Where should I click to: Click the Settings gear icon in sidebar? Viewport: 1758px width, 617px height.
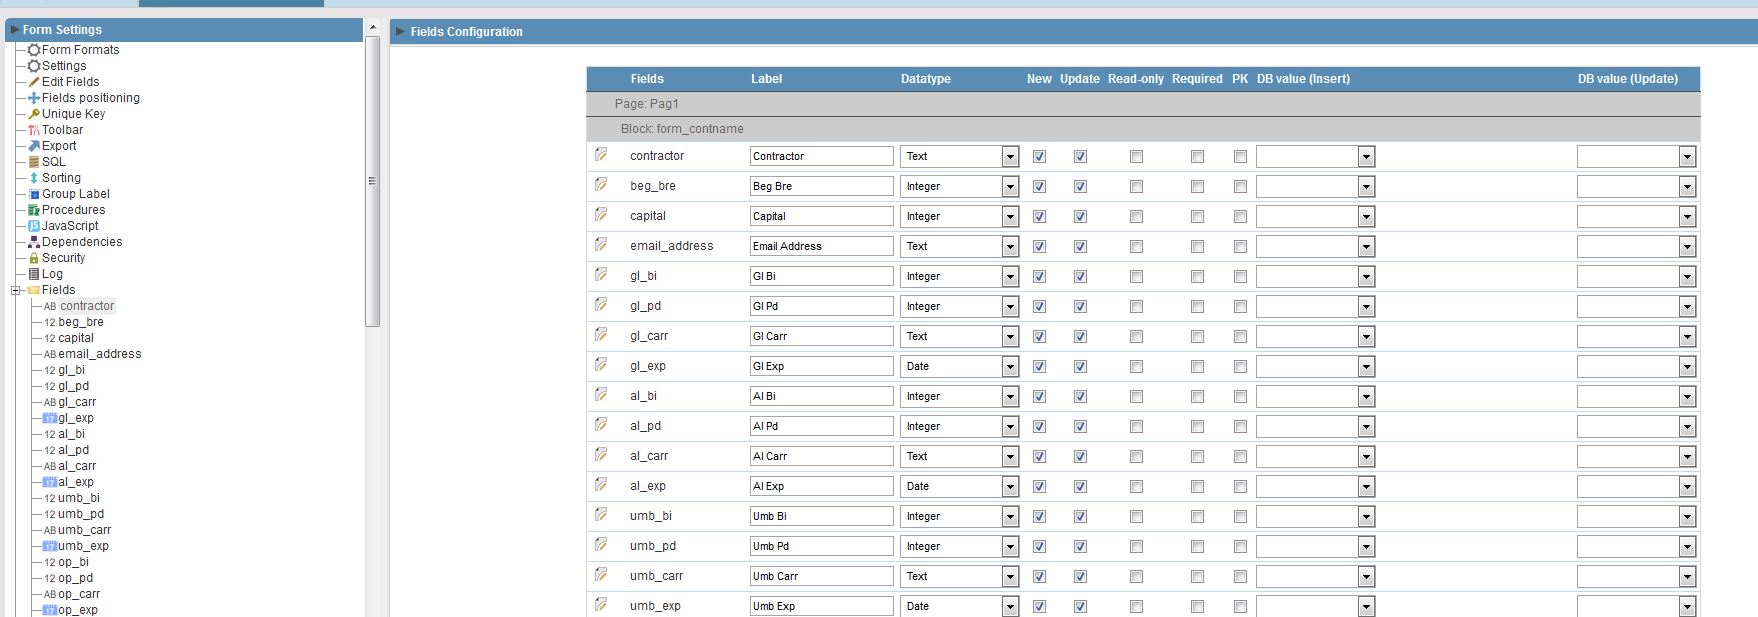coord(34,66)
